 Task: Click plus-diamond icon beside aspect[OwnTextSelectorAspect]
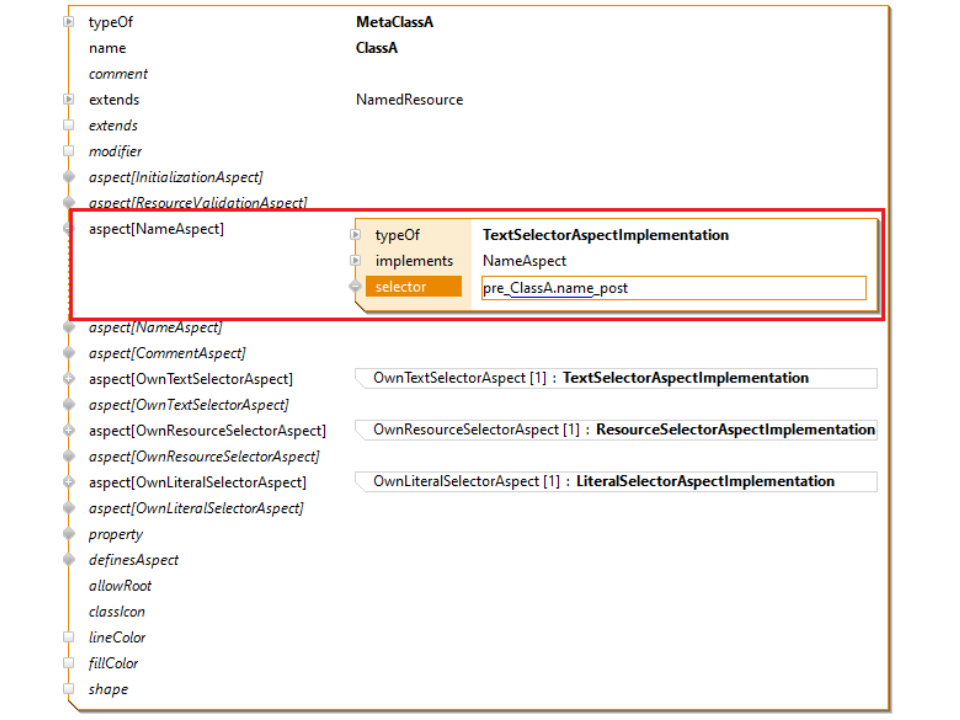point(69,379)
